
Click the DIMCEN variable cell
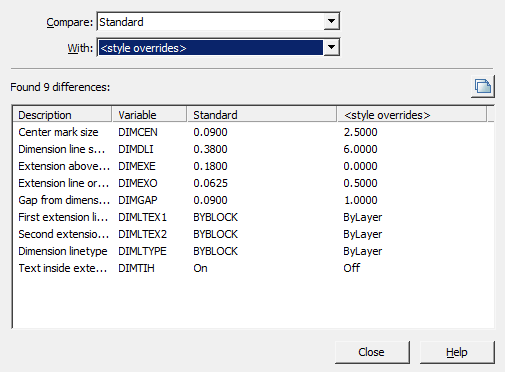(138, 132)
